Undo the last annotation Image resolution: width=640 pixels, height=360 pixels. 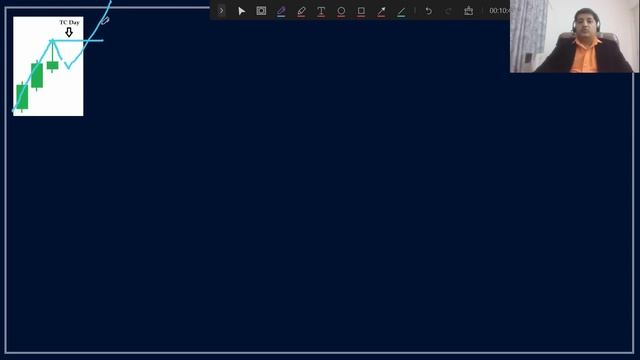click(x=429, y=11)
